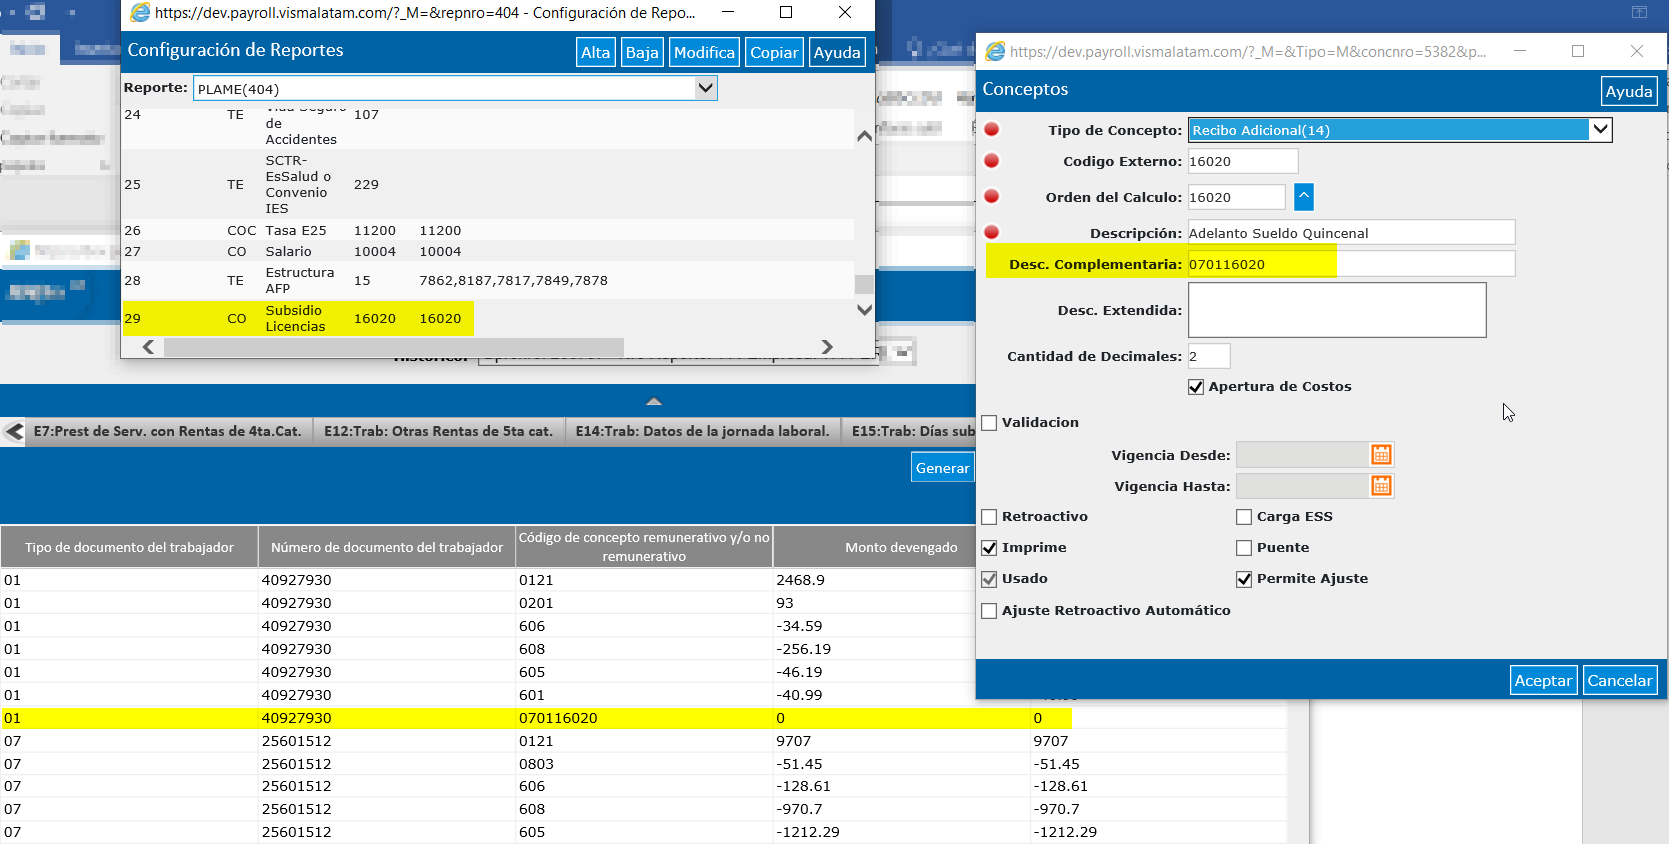Click the Internet Explorer icon in Conceptos window title bar

(x=995, y=51)
